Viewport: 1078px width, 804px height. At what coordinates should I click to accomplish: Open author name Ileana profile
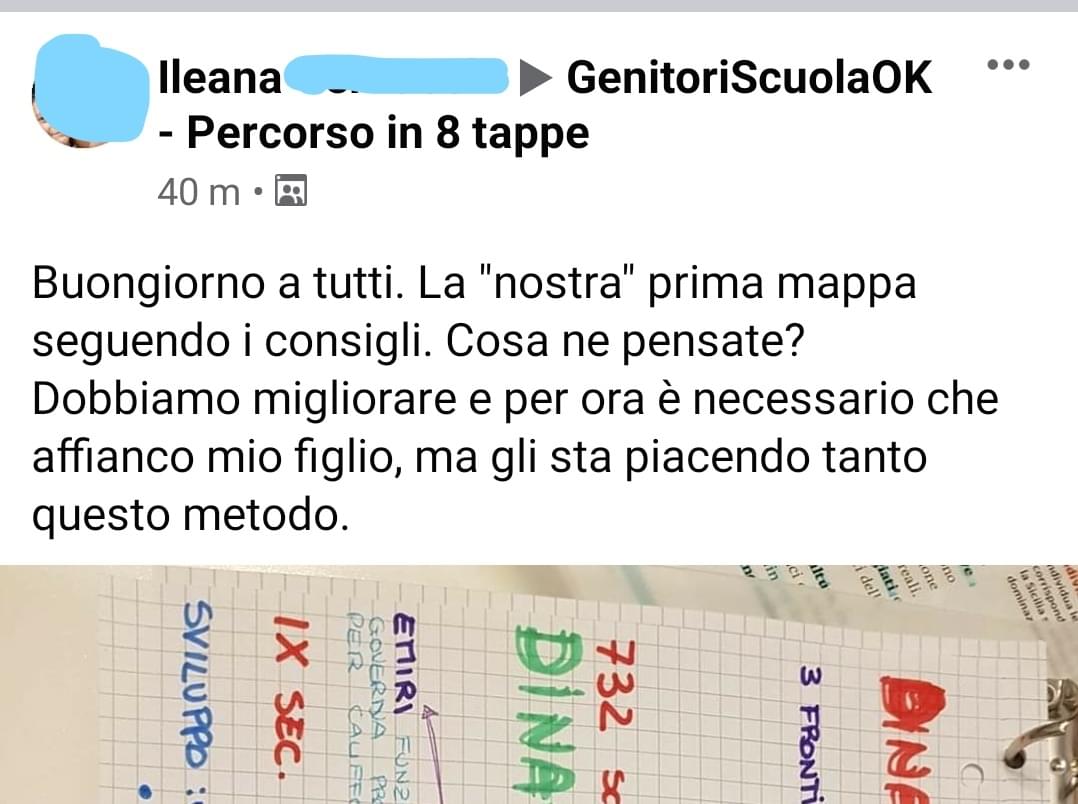click(219, 77)
